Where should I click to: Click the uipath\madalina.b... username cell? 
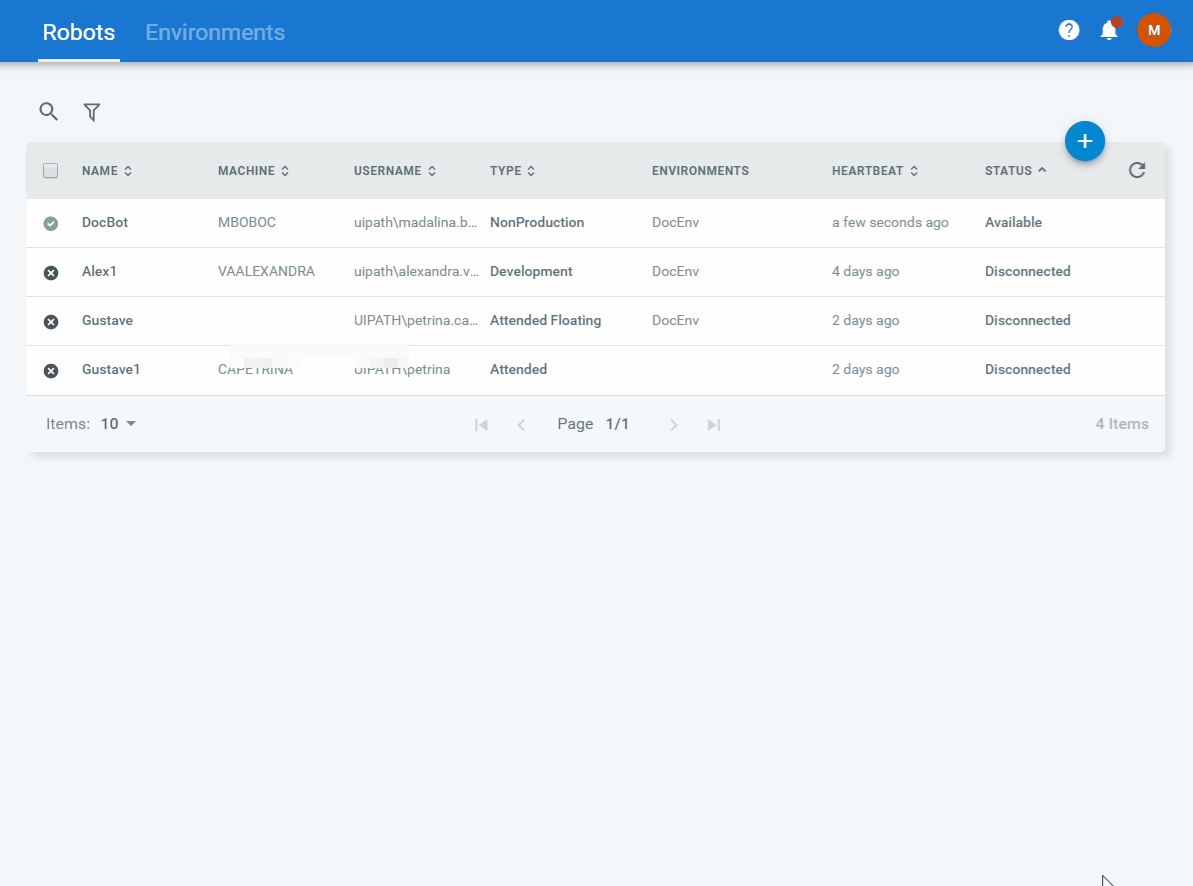415,222
